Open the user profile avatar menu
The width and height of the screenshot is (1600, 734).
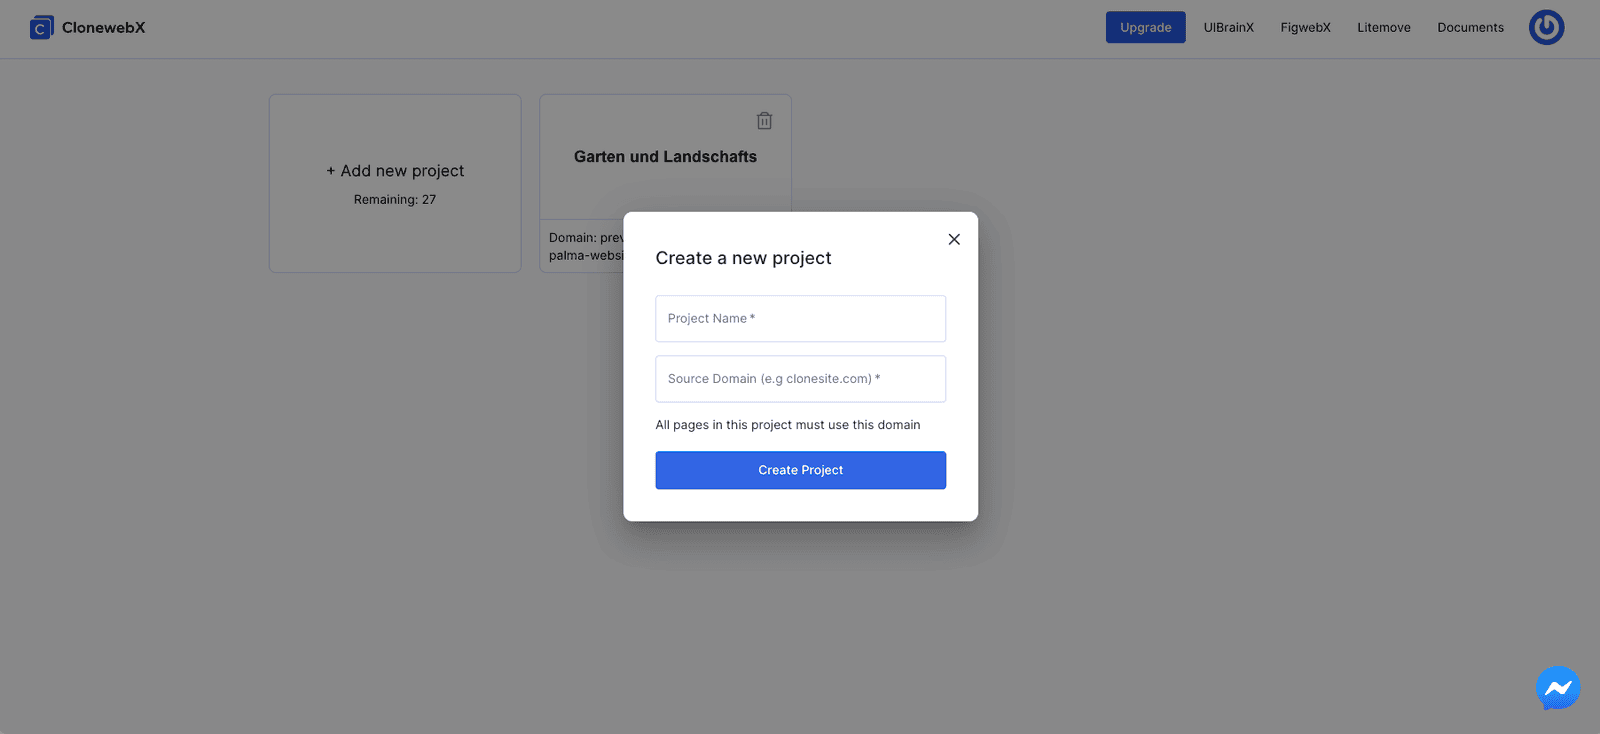1545,28
